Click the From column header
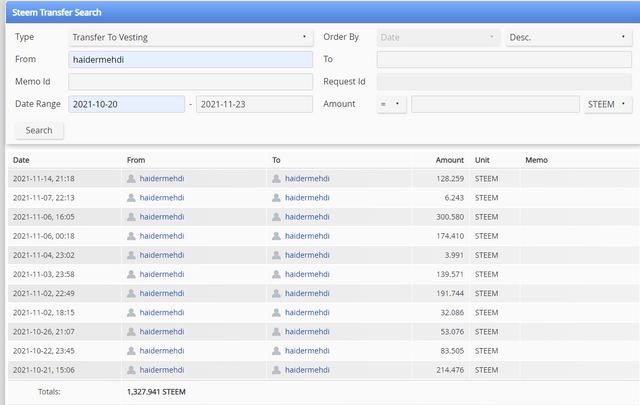This screenshot has width=640, height=405. (136, 160)
